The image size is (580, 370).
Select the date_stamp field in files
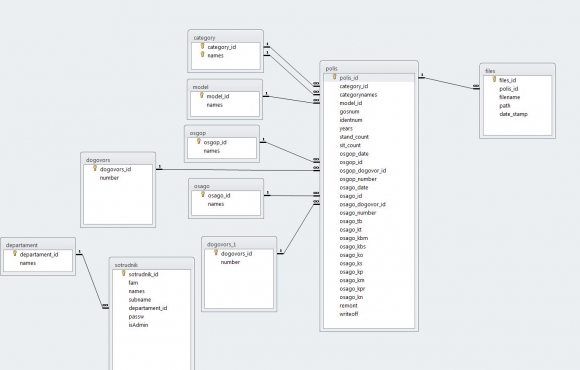[x=513, y=114]
